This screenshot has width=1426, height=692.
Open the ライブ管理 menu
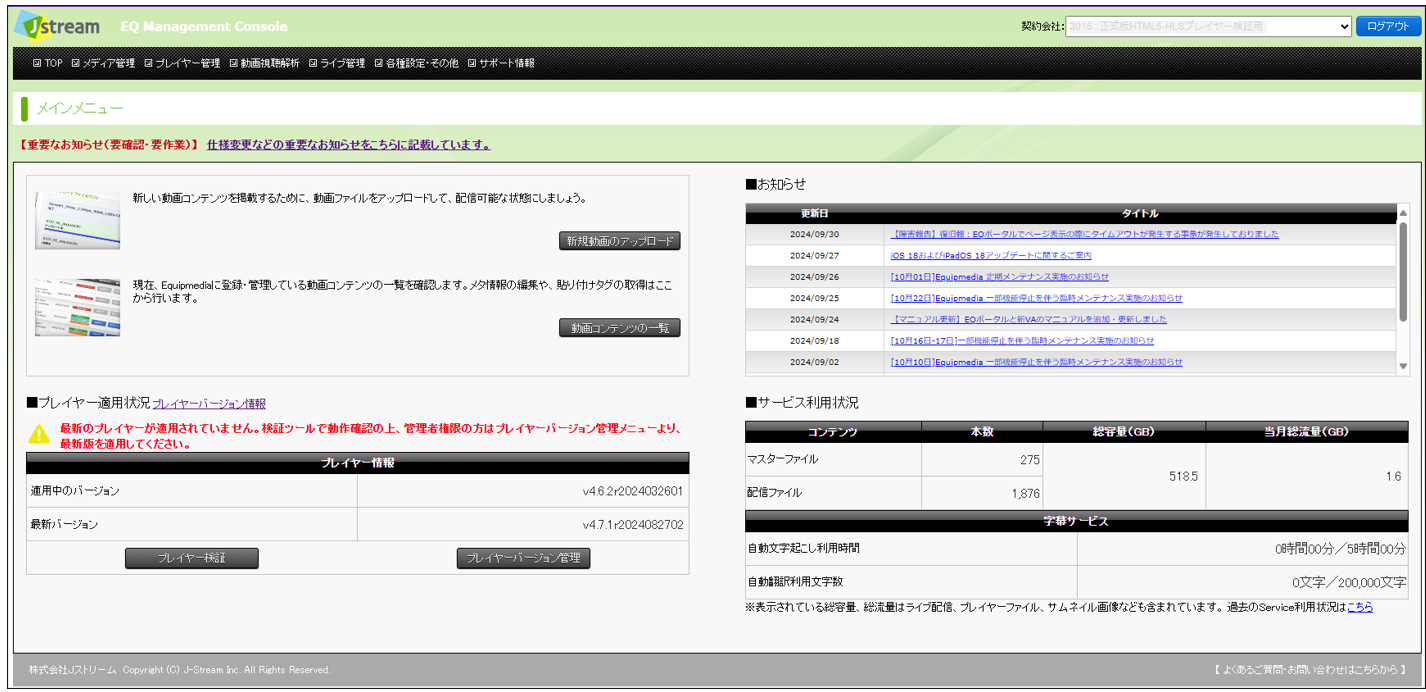pos(337,63)
